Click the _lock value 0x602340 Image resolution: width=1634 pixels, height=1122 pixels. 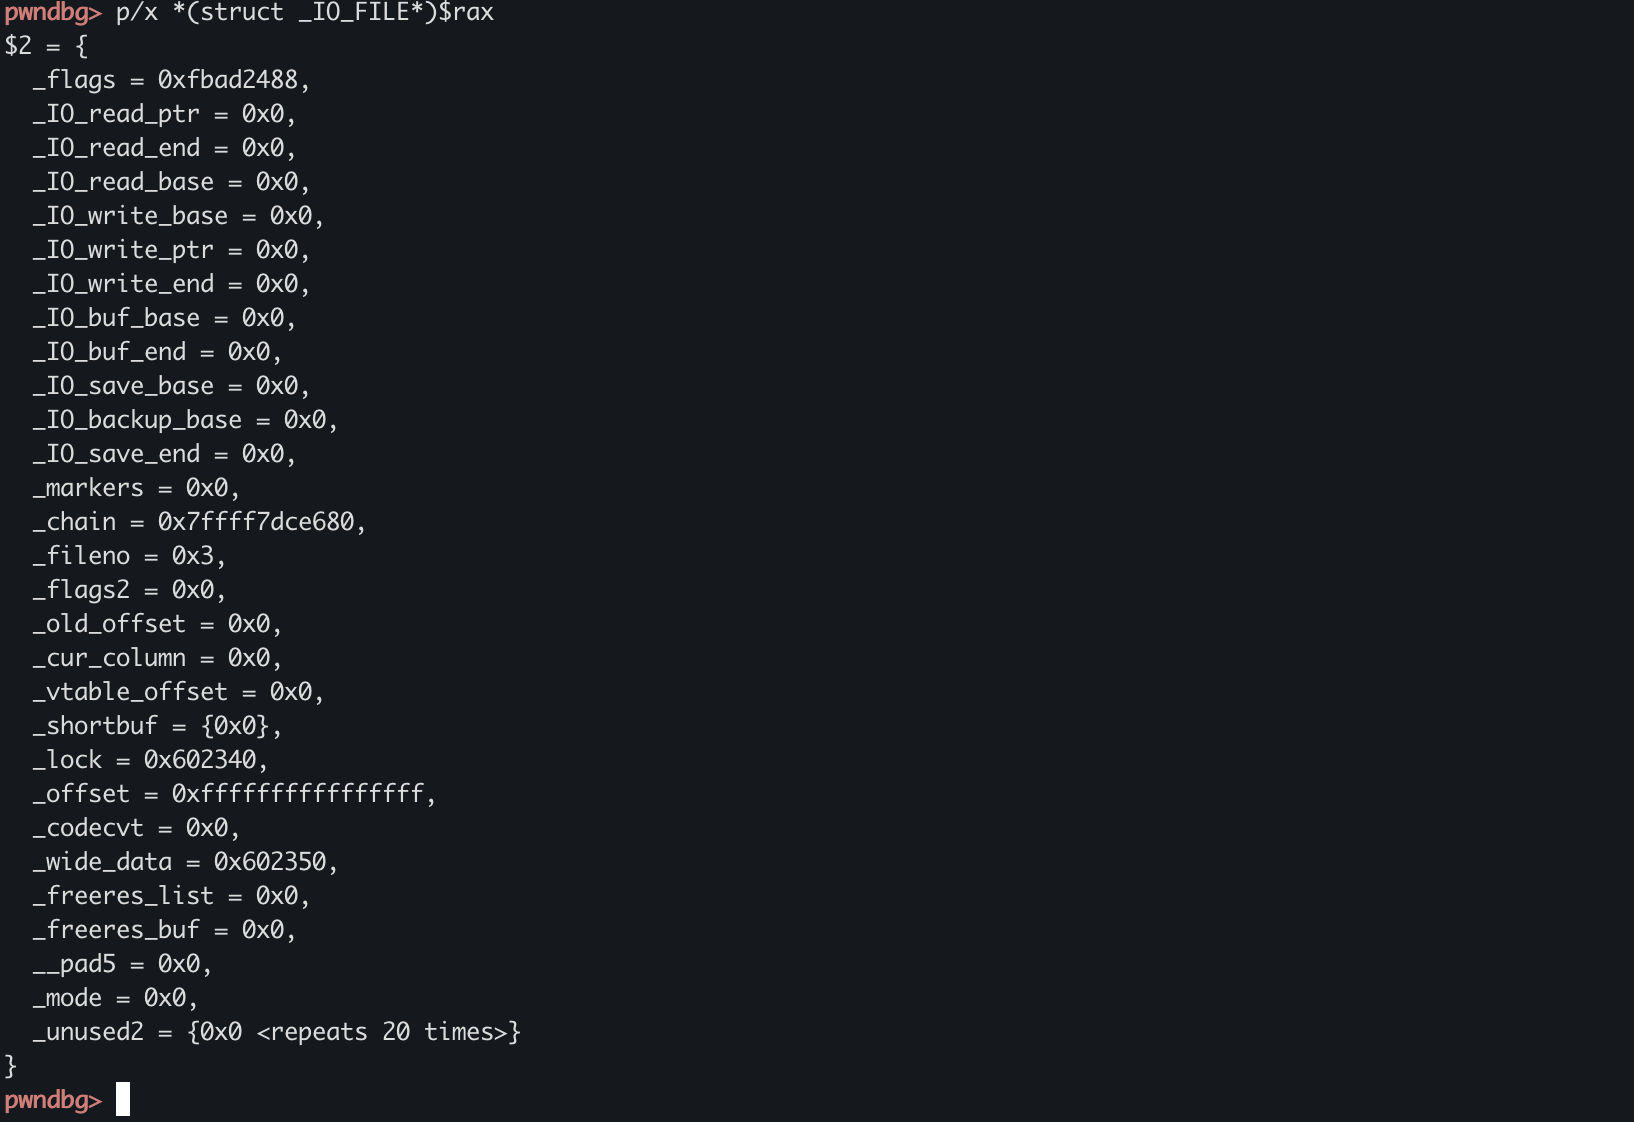coord(200,760)
